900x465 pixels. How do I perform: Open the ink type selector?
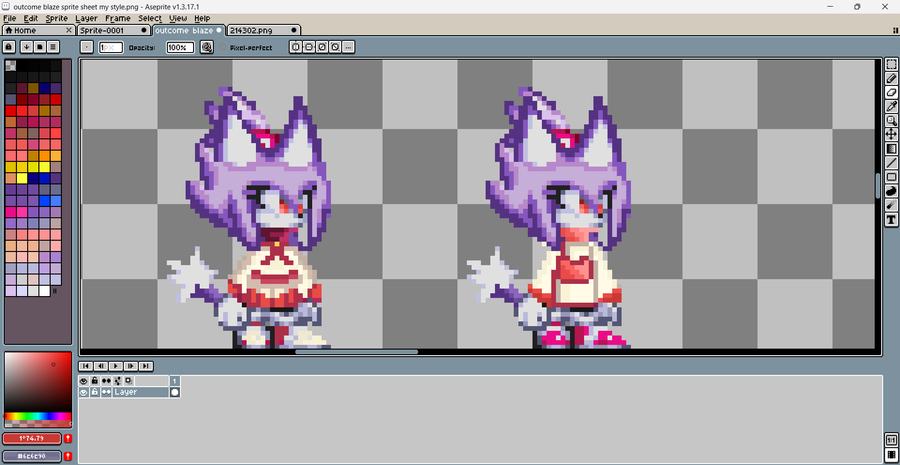tap(207, 47)
